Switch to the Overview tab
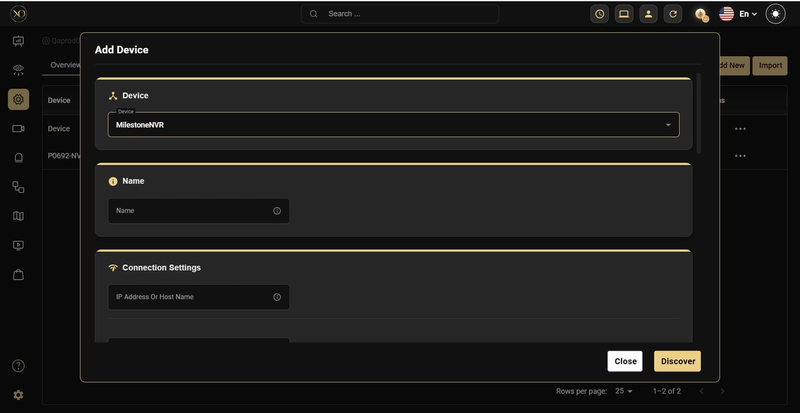This screenshot has width=800, height=413. pyautogui.click(x=65, y=65)
